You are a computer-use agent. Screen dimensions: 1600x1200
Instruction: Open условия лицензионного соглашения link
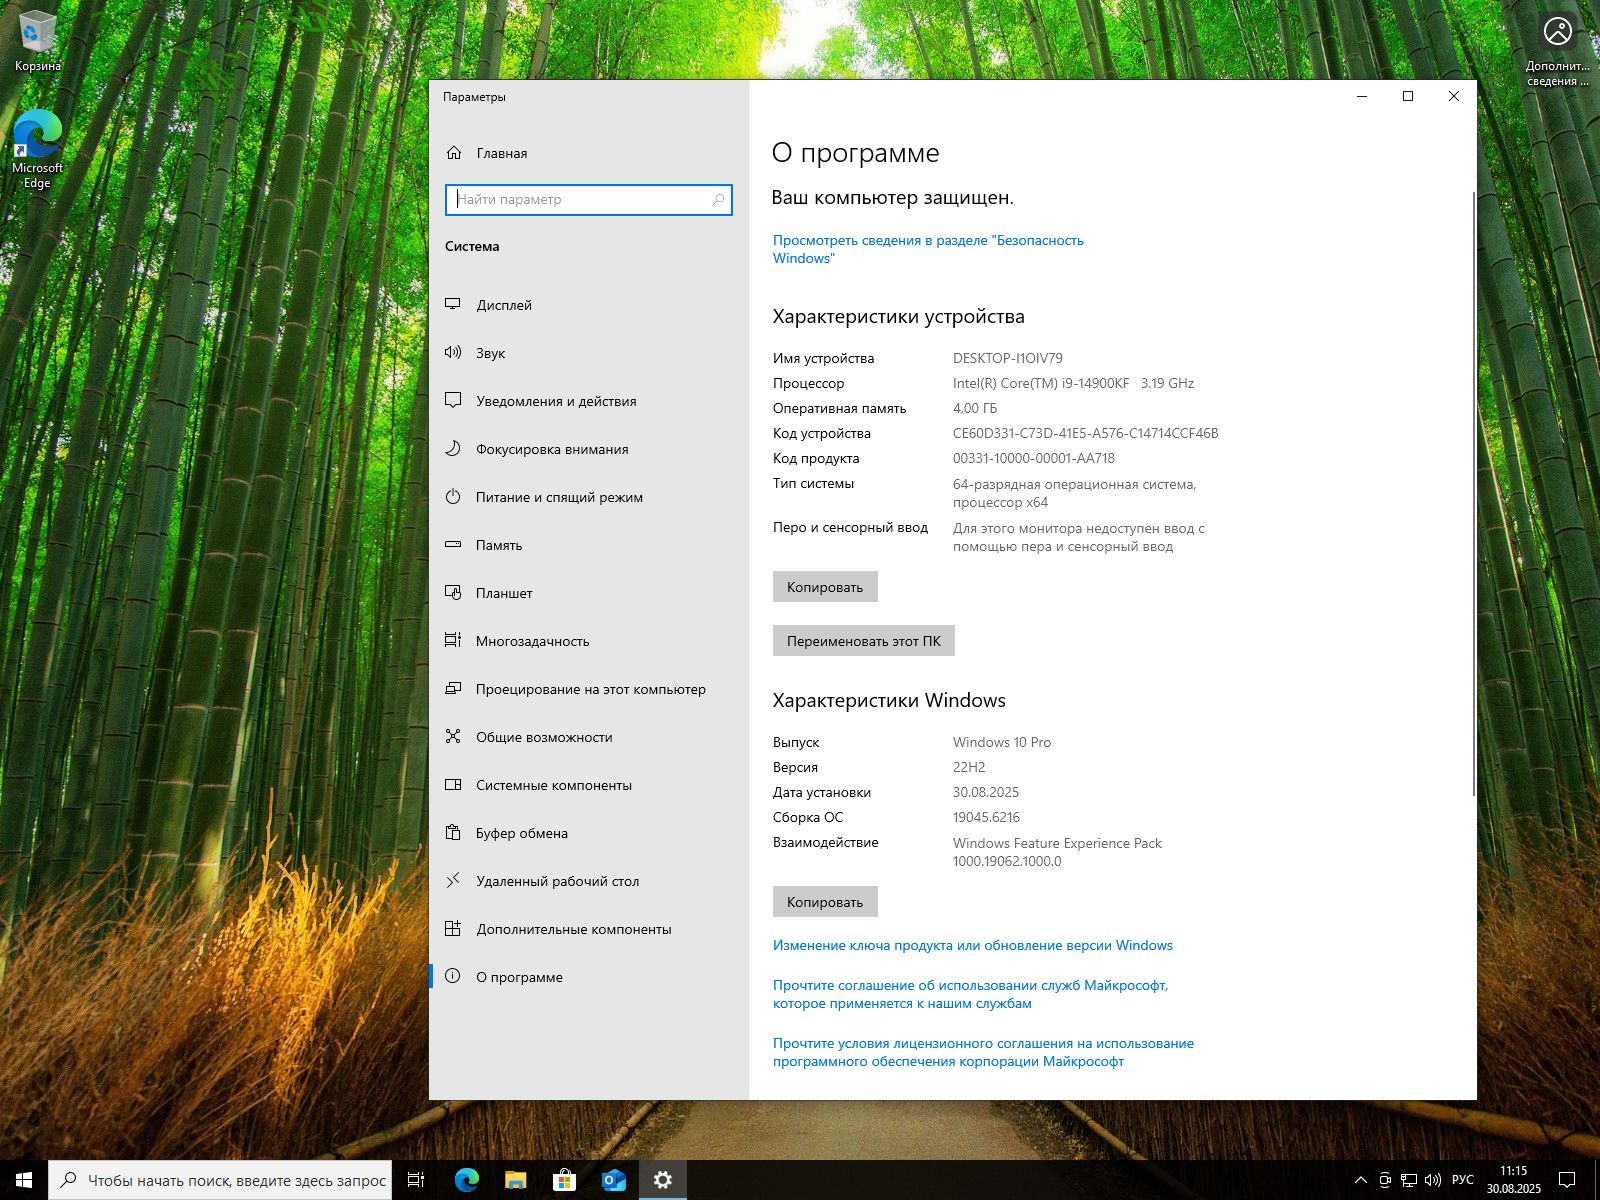click(983, 1052)
